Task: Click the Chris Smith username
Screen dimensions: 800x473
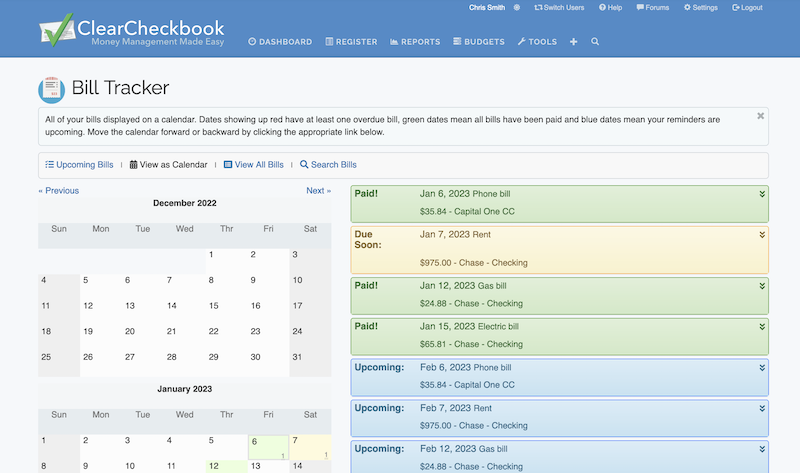Action: click(x=487, y=8)
